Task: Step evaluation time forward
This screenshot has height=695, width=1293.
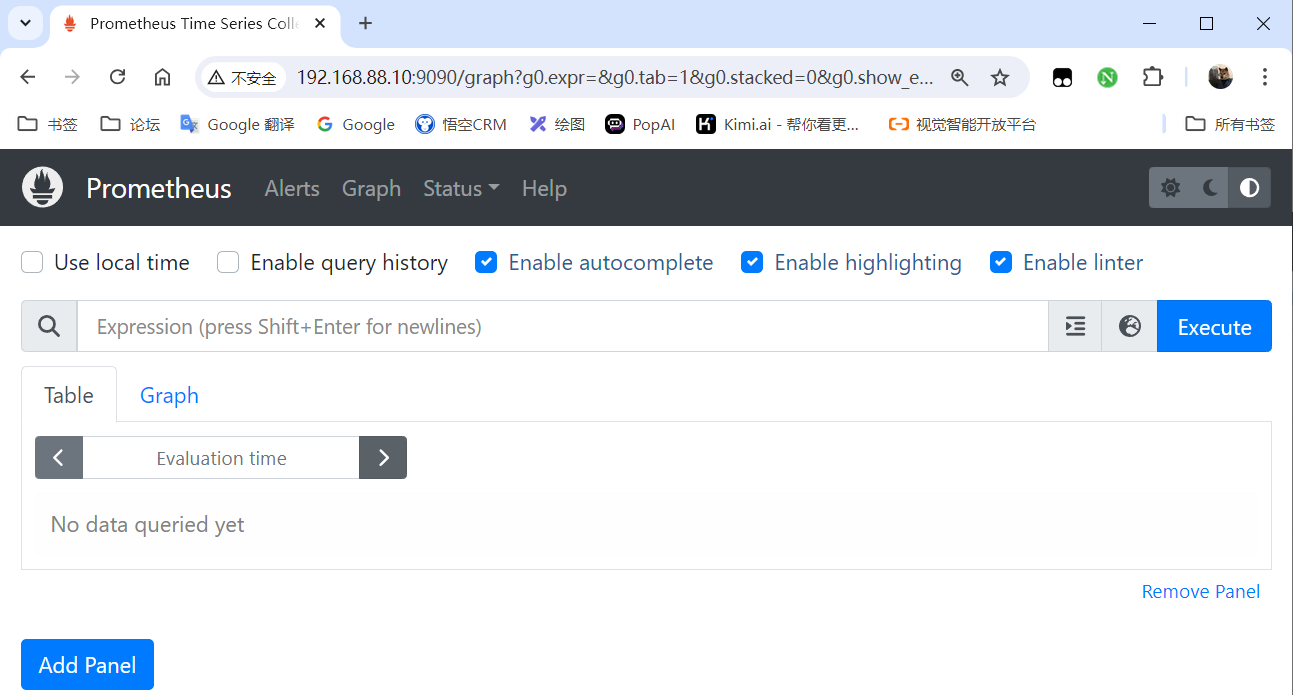Action: [x=383, y=458]
